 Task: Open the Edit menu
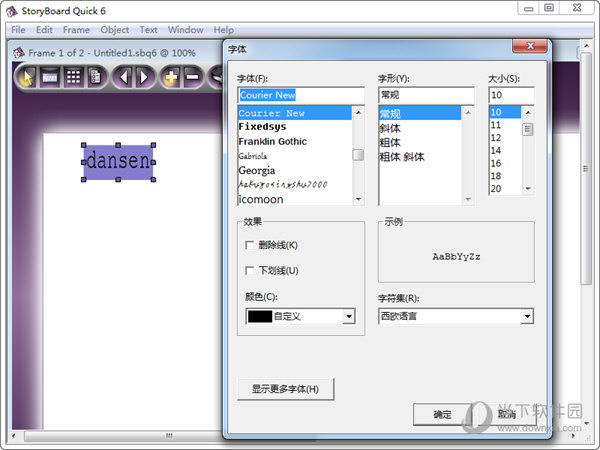pyautogui.click(x=44, y=29)
